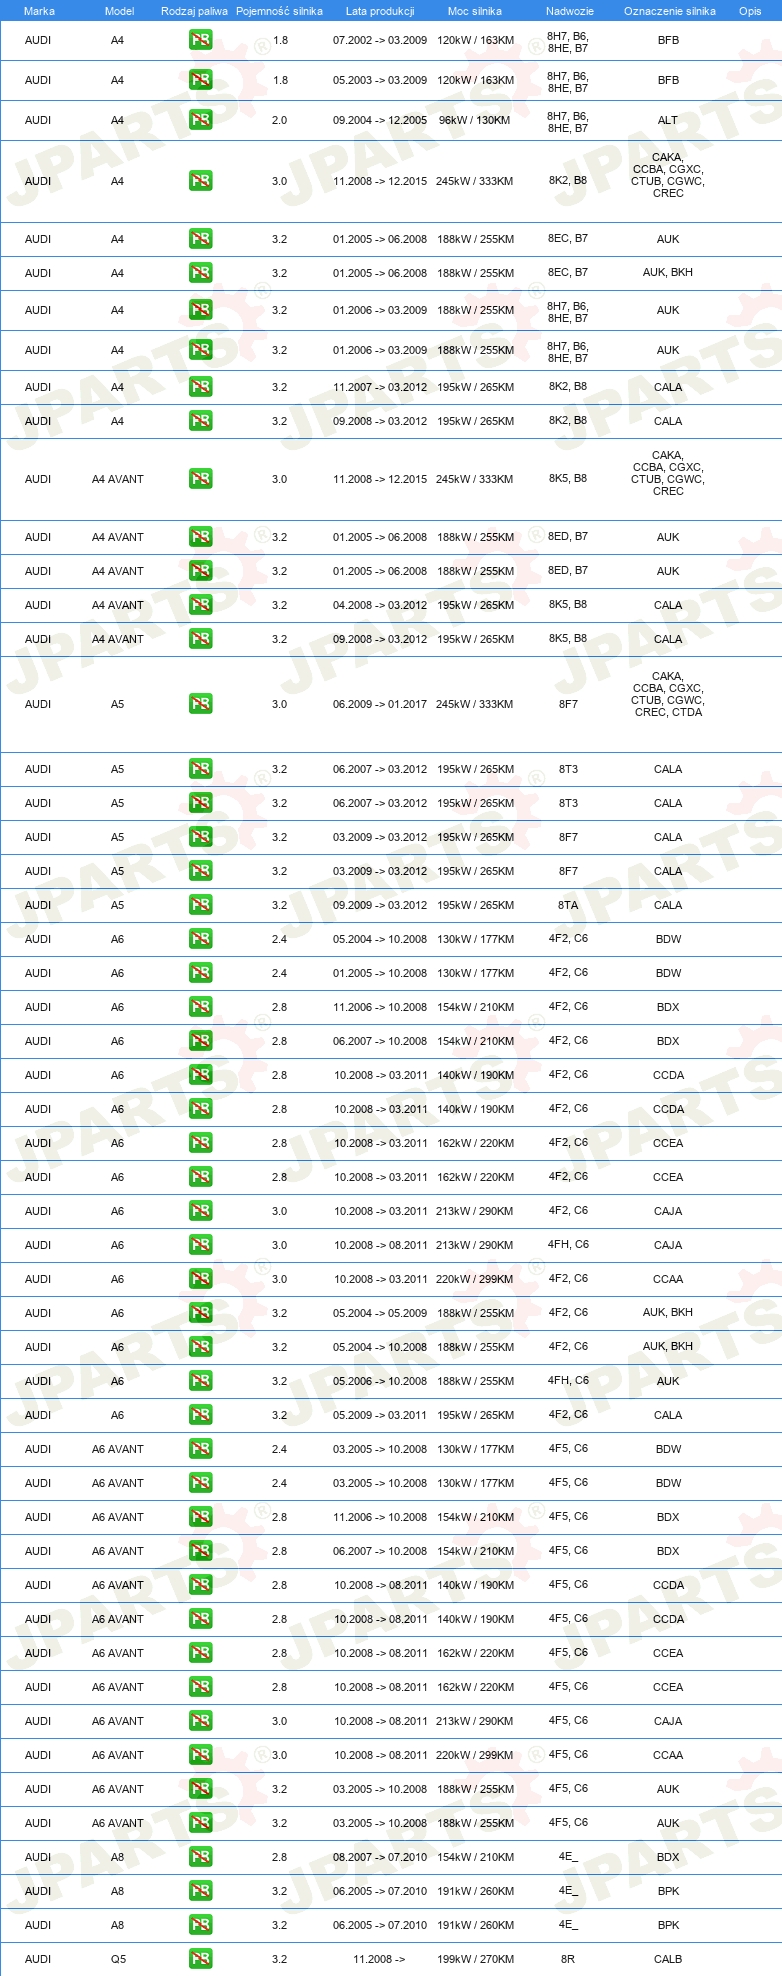Click the Lata produkcji column header
This screenshot has height=1976, width=782.
click(x=380, y=11)
